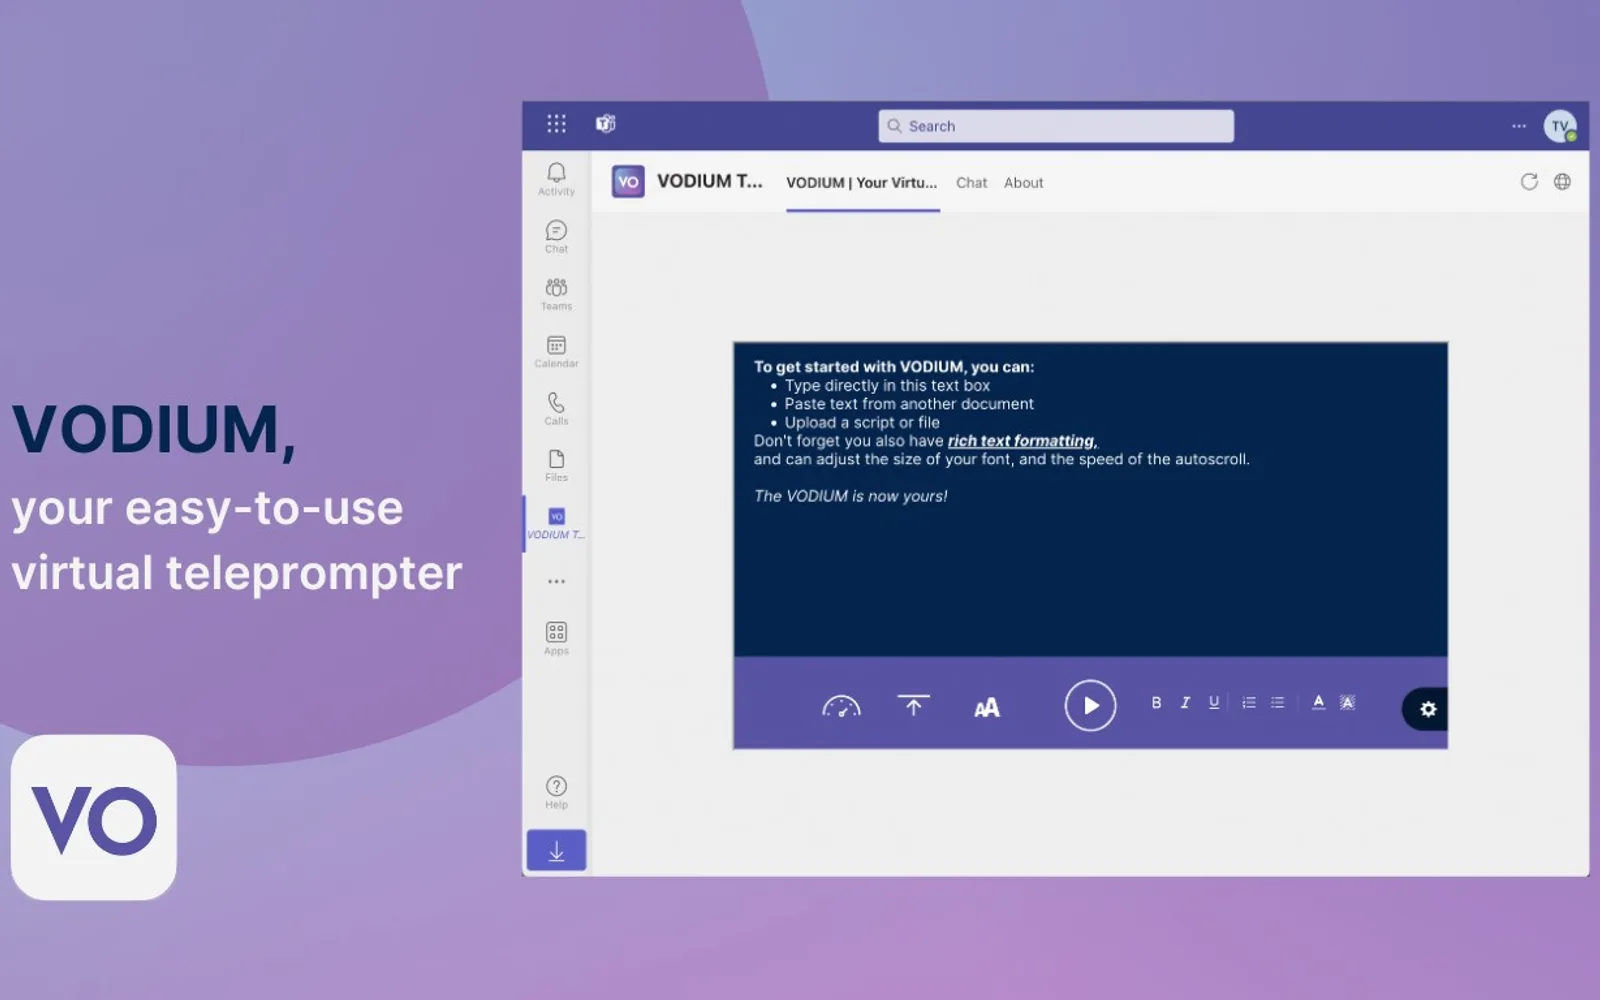Open the Teams app launcher grid
Image resolution: width=1600 pixels, height=1000 pixels.
click(556, 124)
